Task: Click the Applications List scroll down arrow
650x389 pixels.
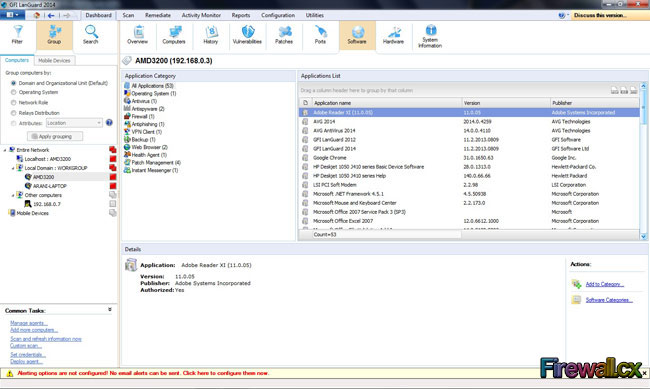Action: (x=644, y=236)
